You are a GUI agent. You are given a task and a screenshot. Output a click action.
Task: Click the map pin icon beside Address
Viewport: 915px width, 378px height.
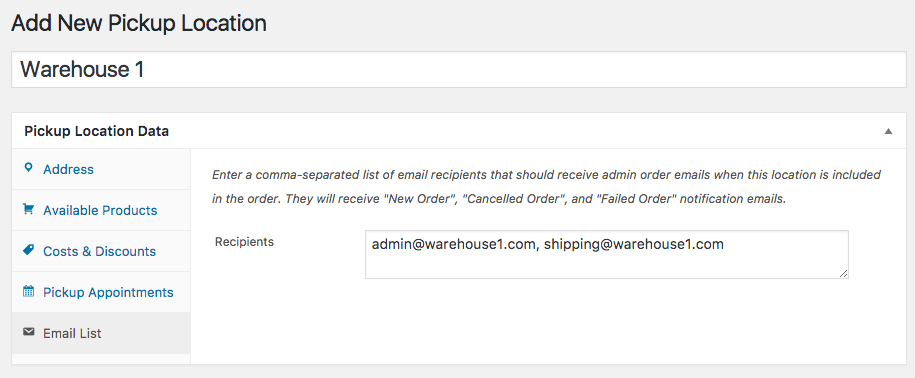point(27,169)
